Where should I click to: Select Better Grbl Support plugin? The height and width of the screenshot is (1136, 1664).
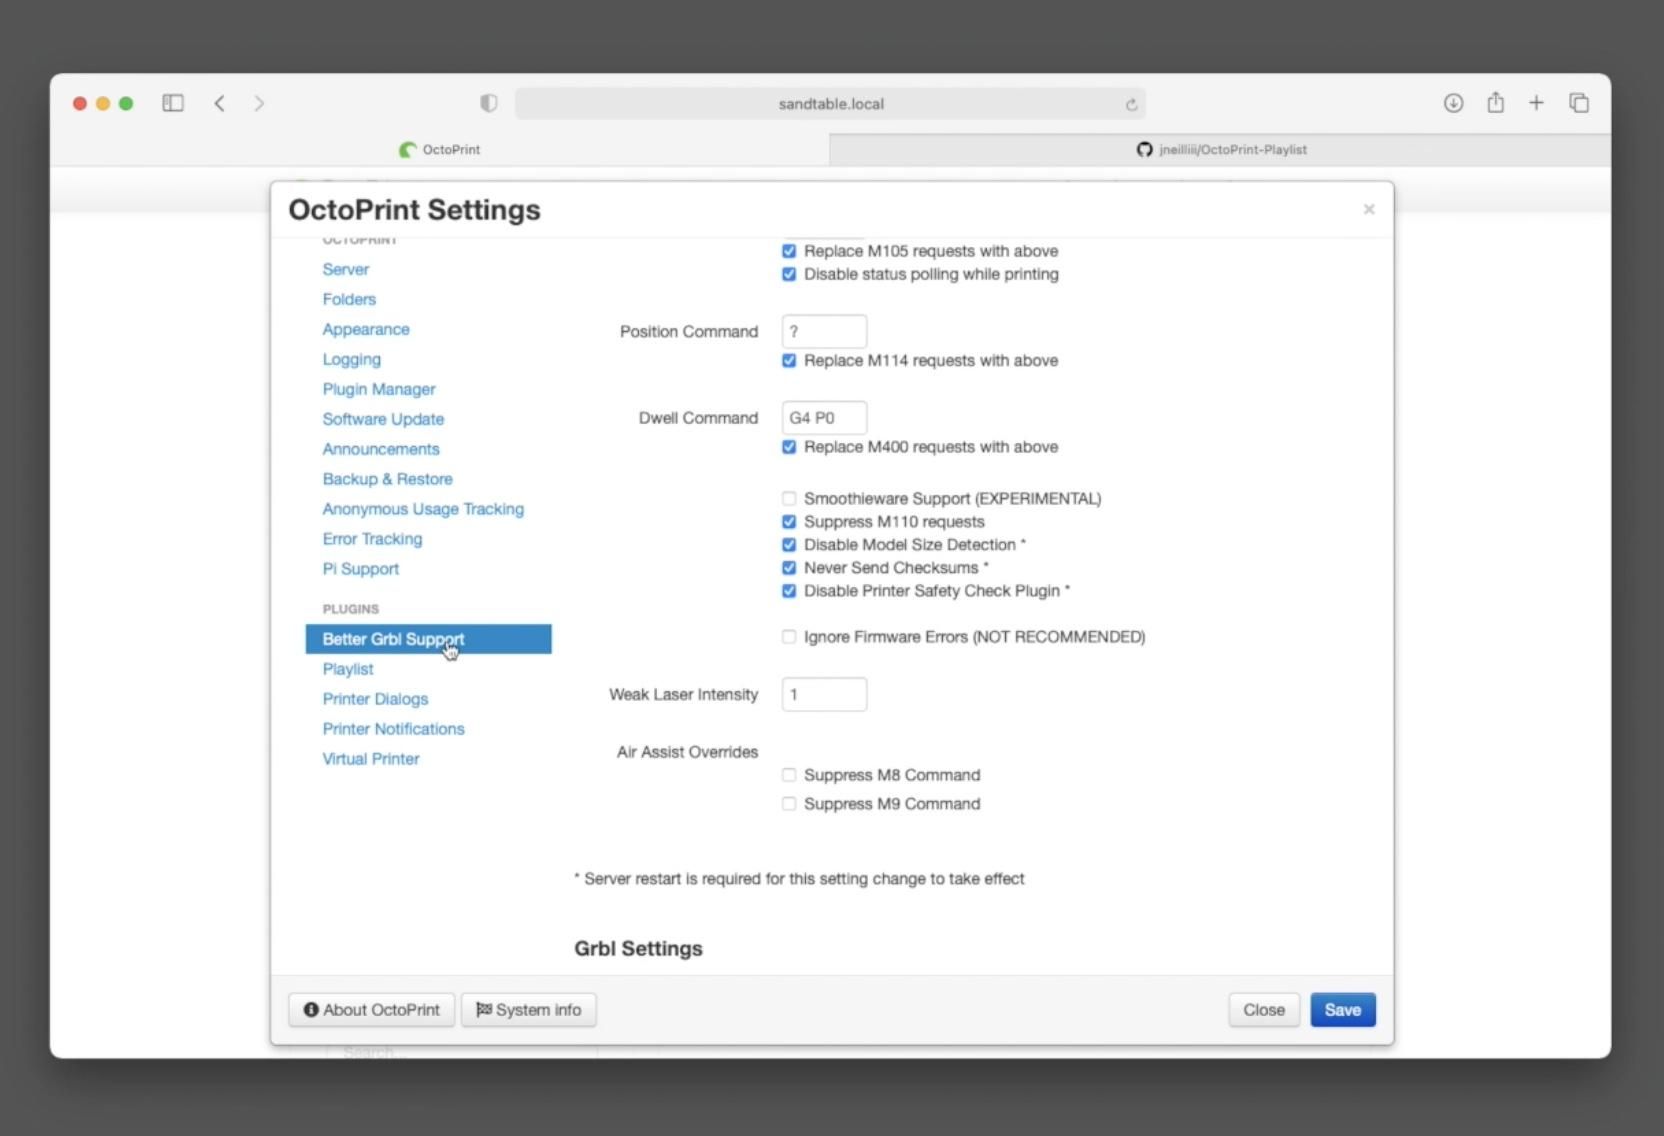coord(428,639)
